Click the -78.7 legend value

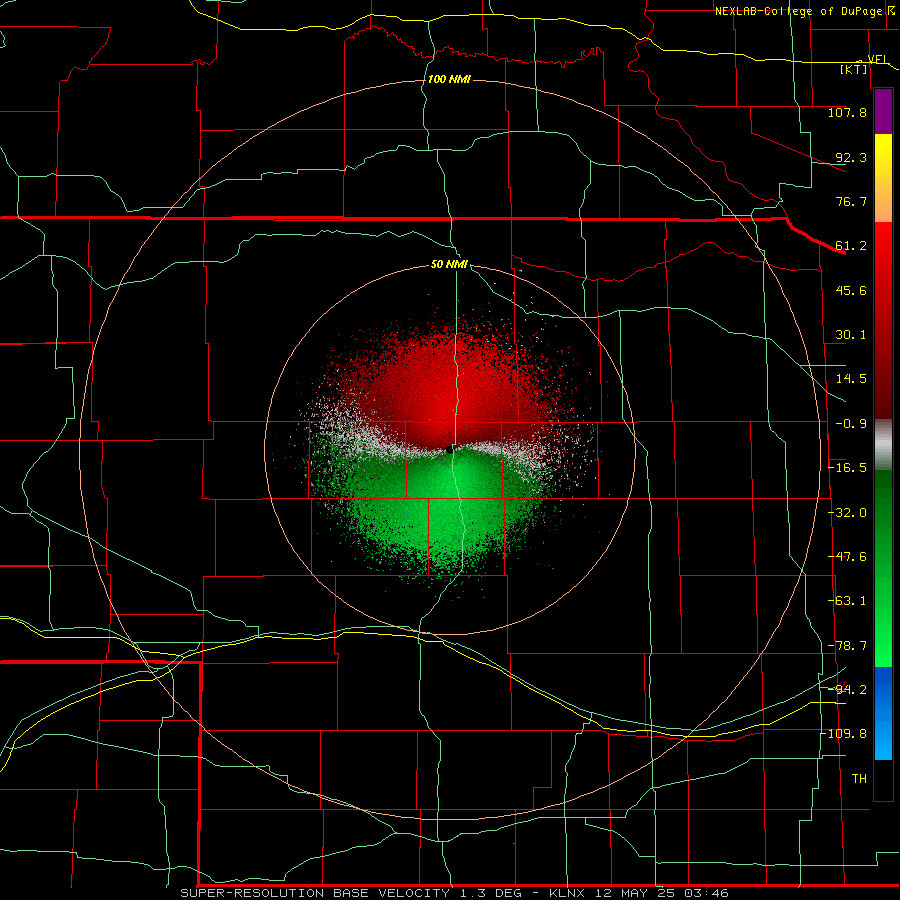point(847,646)
